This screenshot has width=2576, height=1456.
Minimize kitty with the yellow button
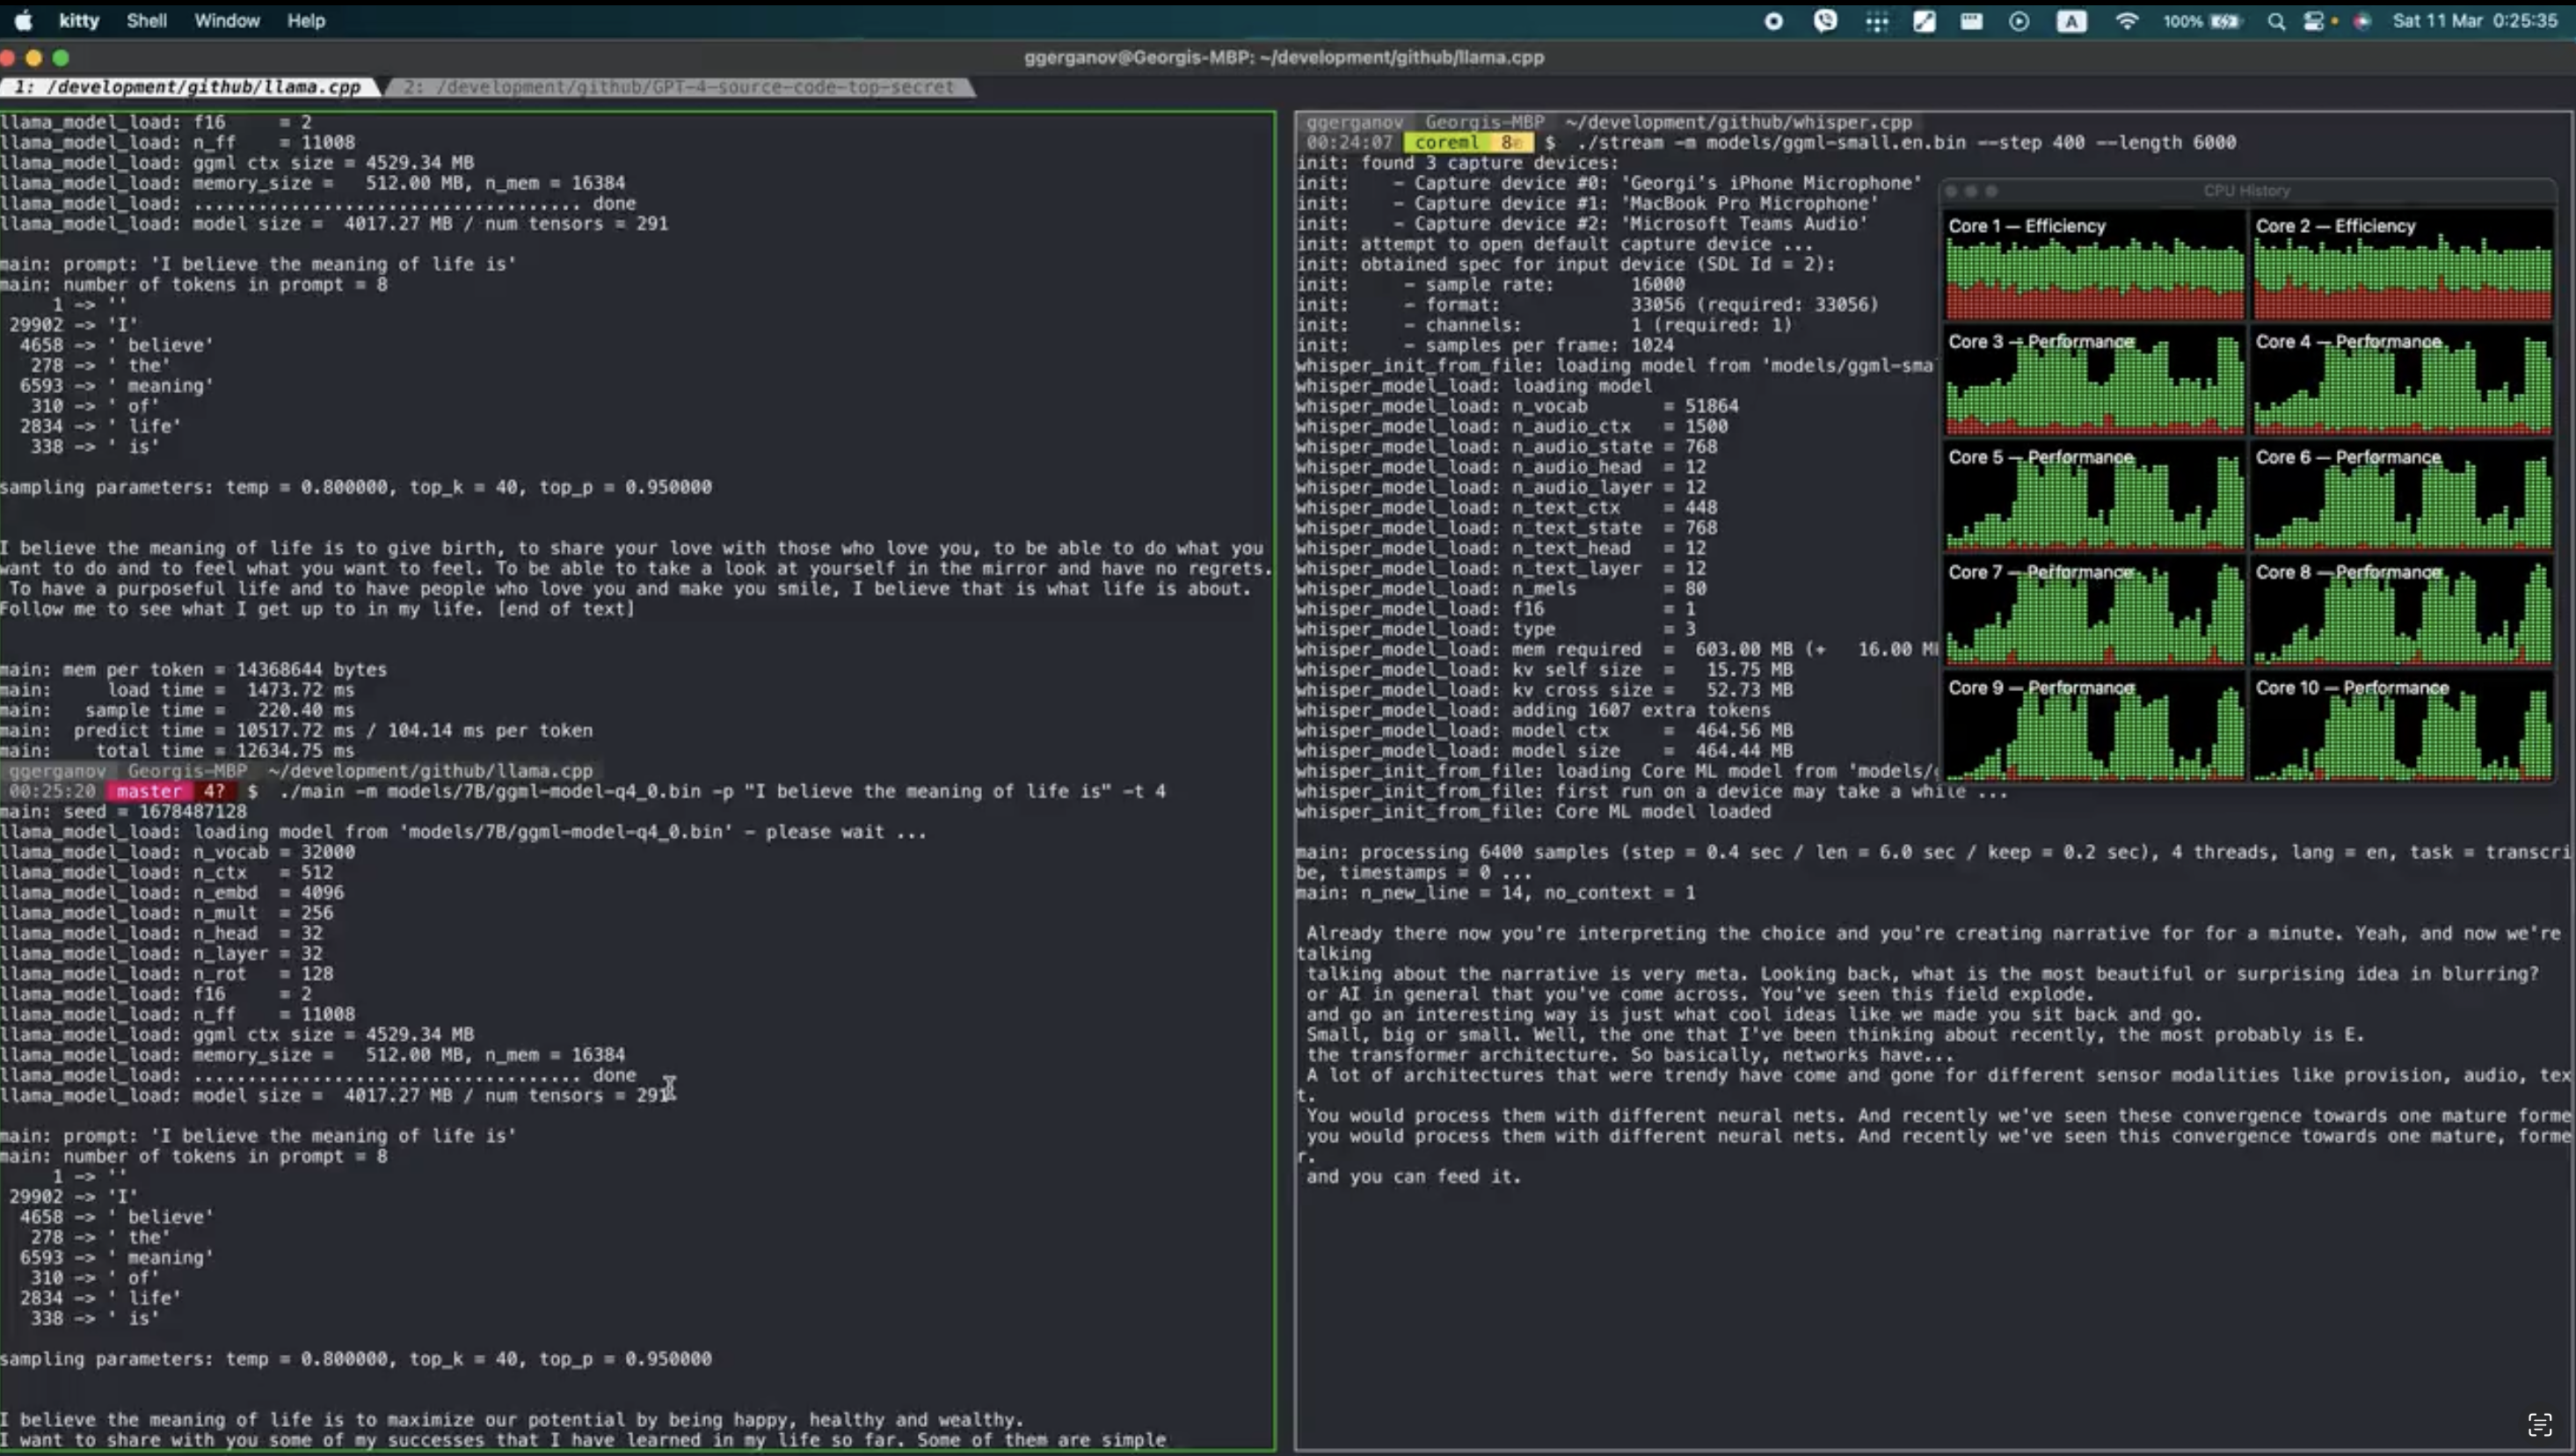pyautogui.click(x=34, y=58)
